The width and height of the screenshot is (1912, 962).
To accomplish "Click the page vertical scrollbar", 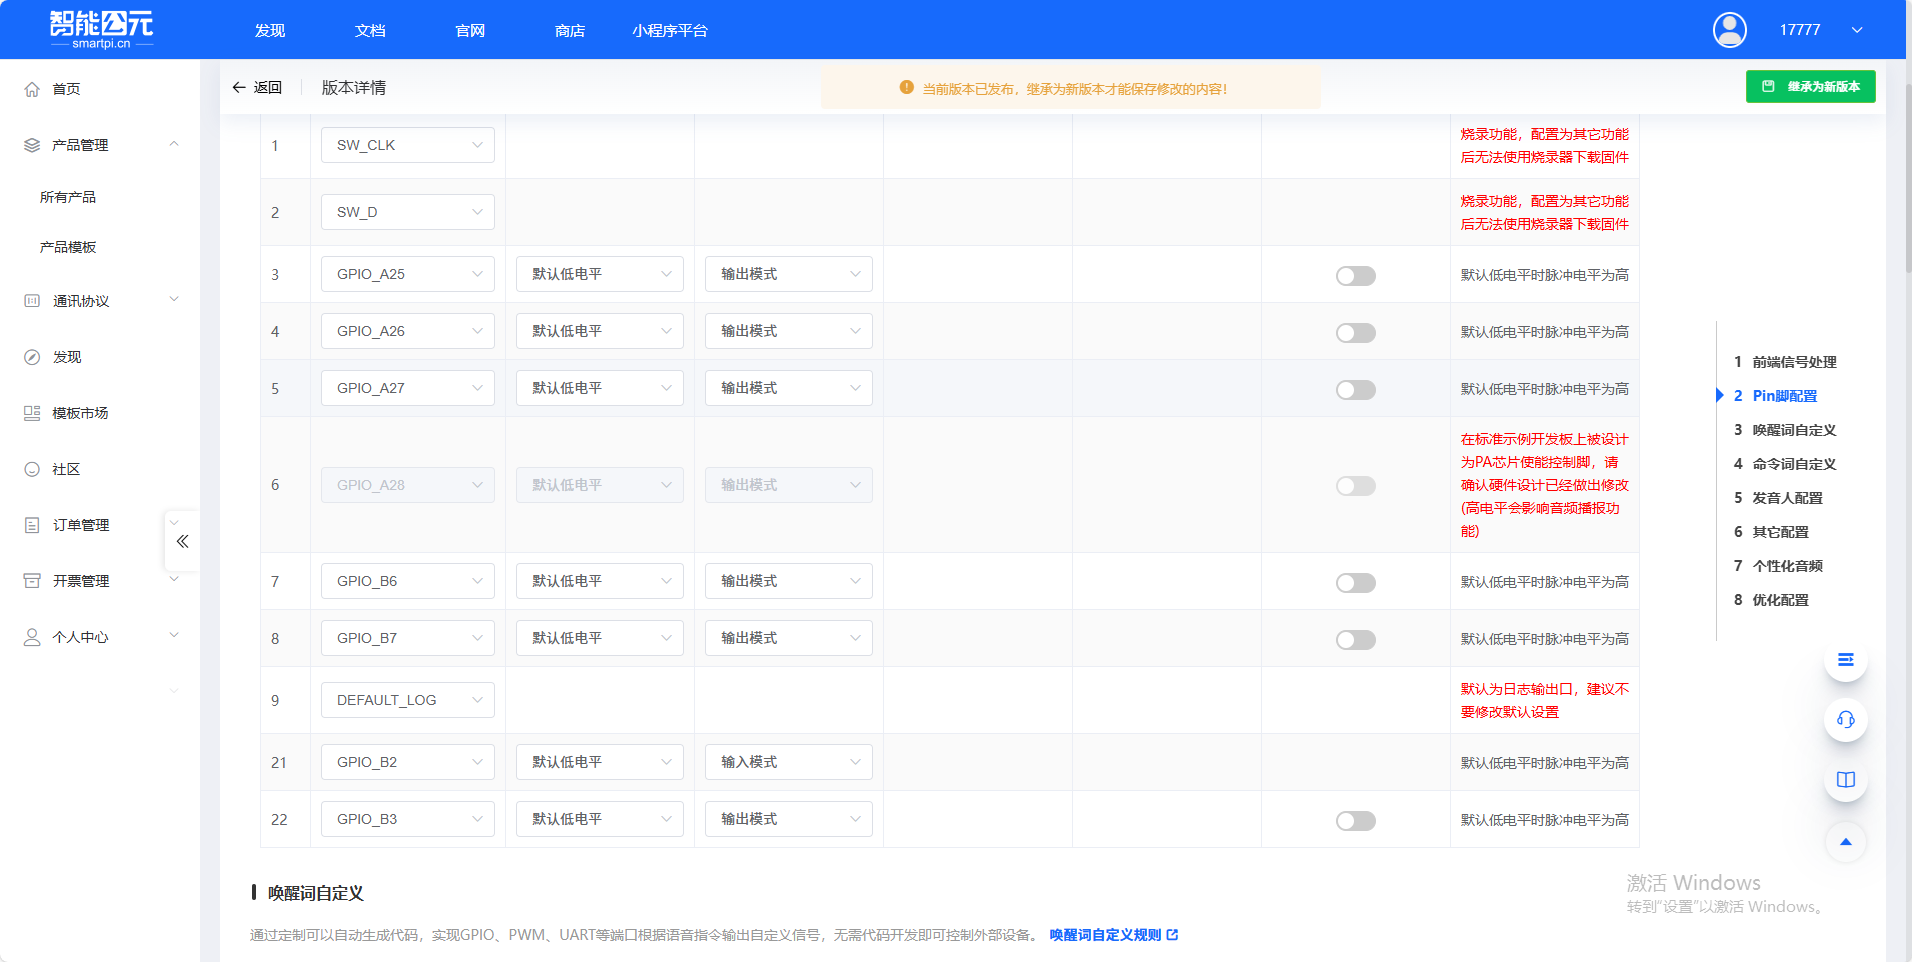I will pyautogui.click(x=1907, y=180).
